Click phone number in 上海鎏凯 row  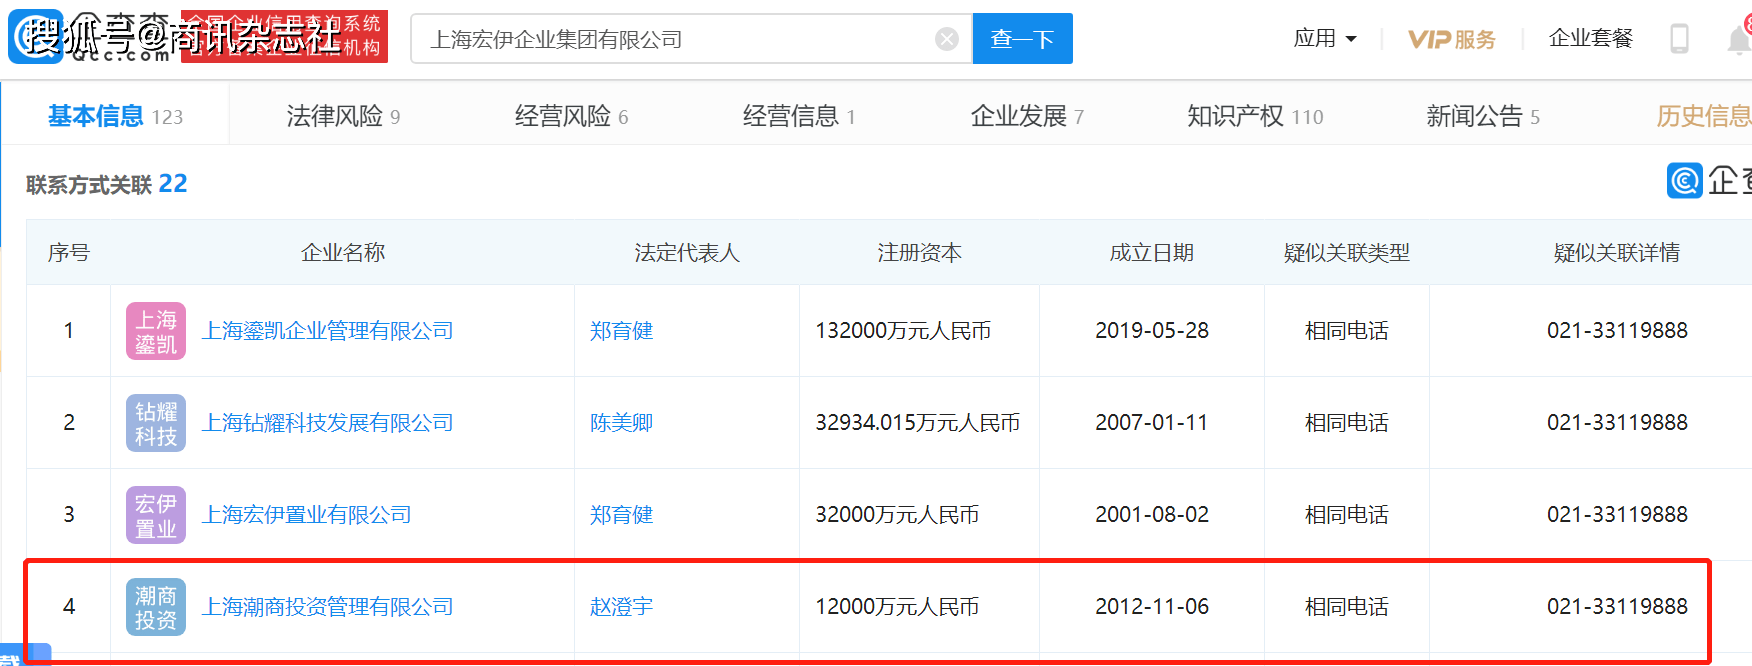pyautogui.click(x=1617, y=331)
